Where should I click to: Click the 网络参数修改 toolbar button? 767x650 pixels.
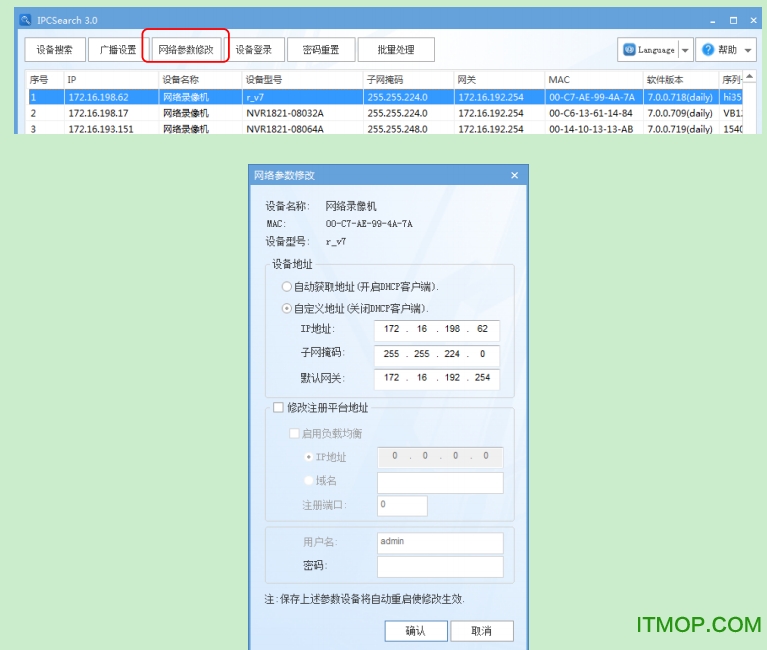click(x=186, y=49)
